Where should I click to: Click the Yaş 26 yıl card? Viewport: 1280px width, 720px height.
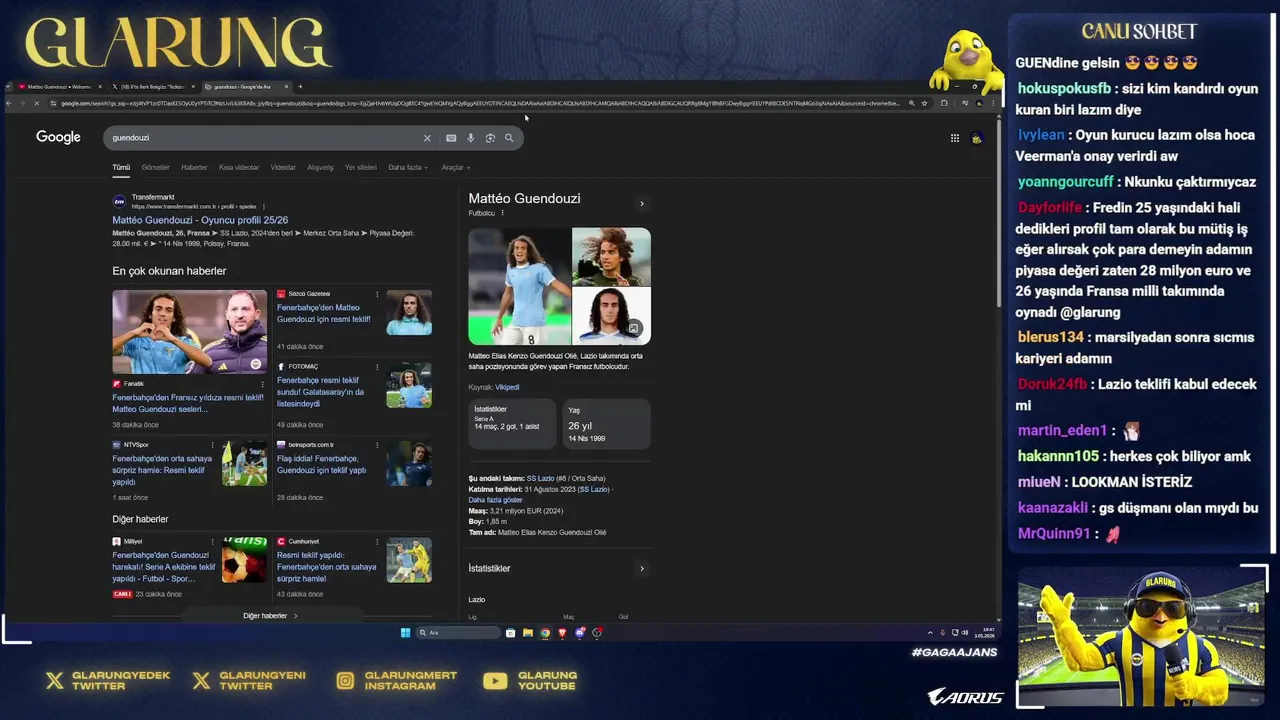coord(607,423)
